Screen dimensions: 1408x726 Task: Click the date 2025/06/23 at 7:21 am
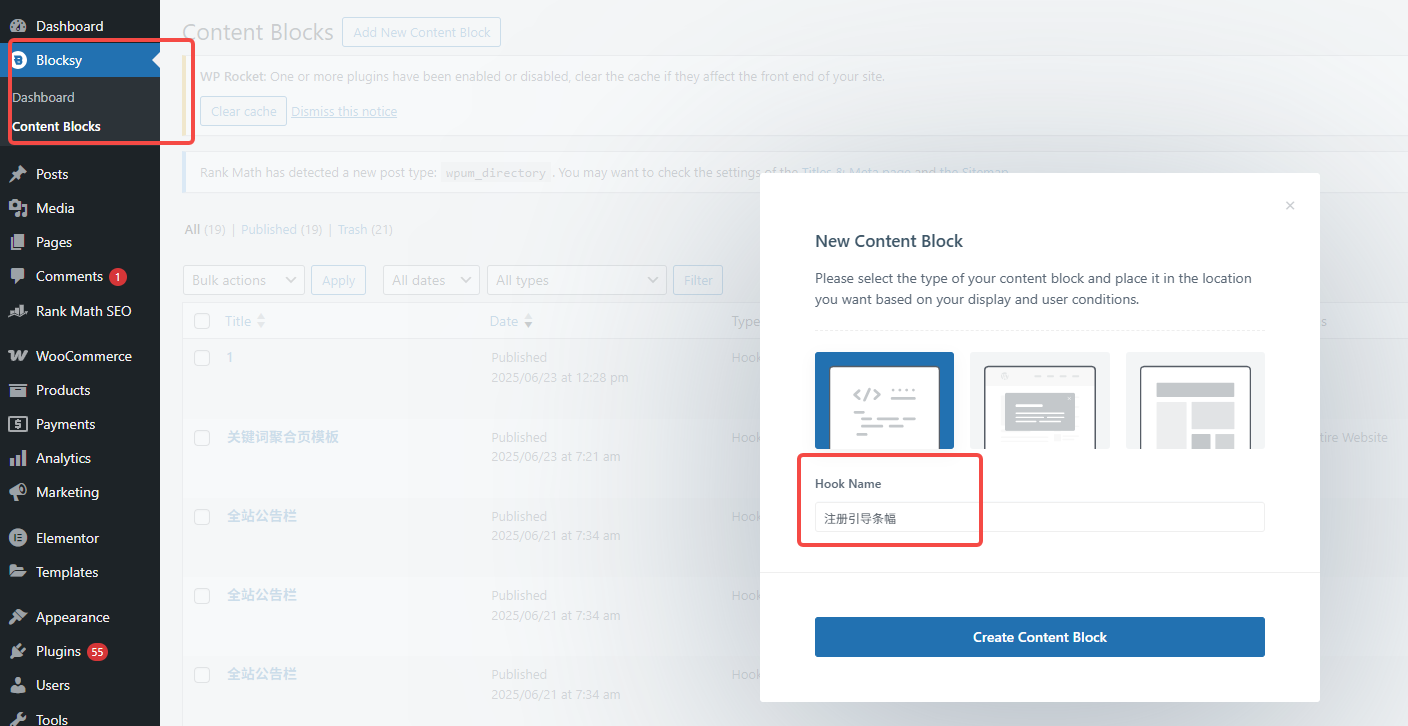(x=556, y=456)
